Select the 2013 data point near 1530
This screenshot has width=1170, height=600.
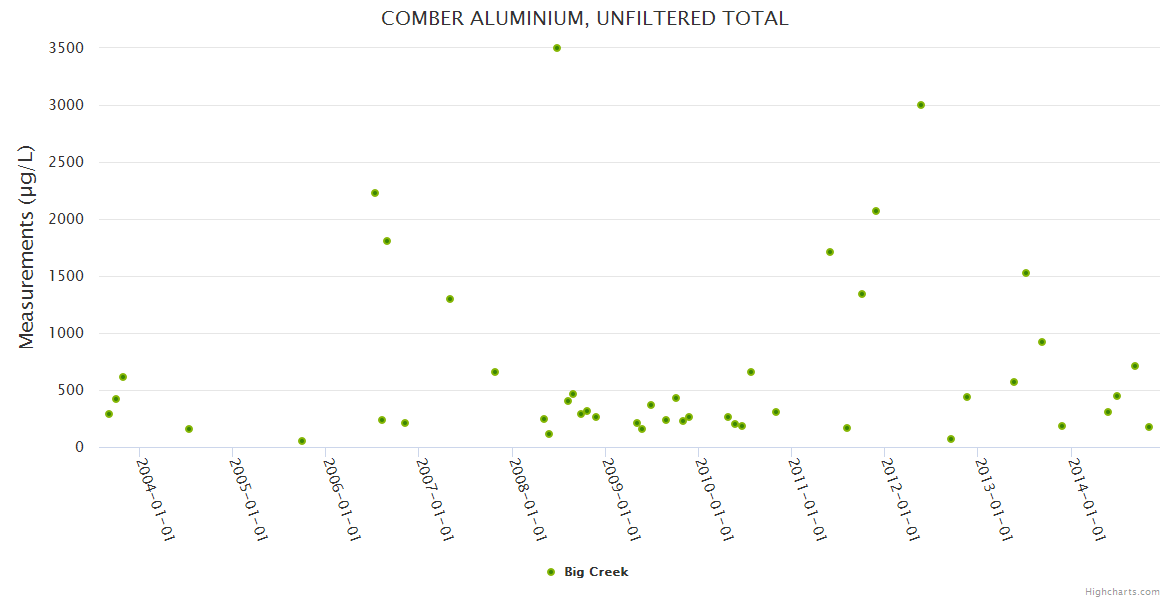click(1026, 273)
